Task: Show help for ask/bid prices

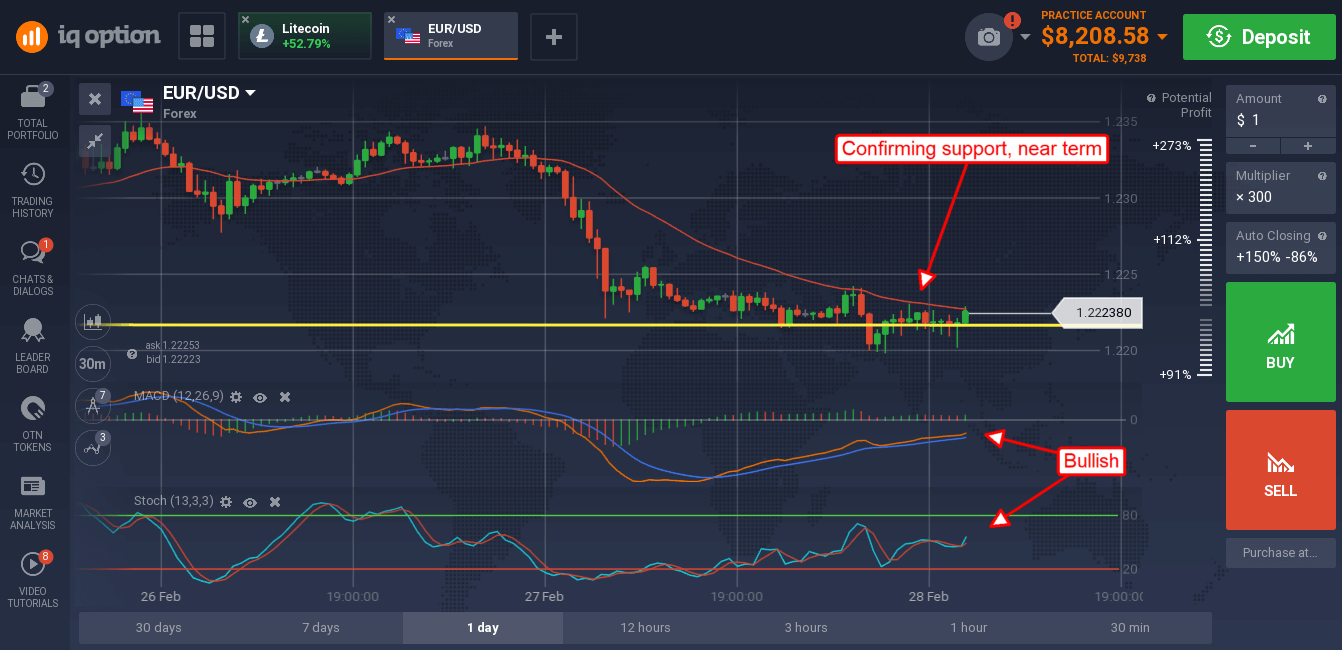Action: (132, 354)
